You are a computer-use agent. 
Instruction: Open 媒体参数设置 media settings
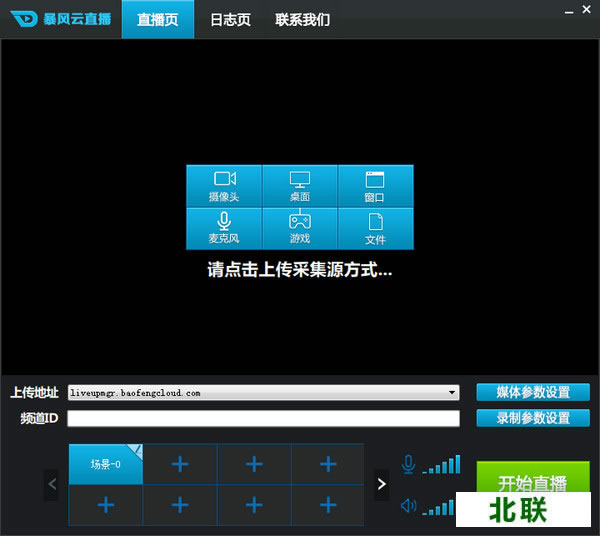pyautogui.click(x=533, y=392)
